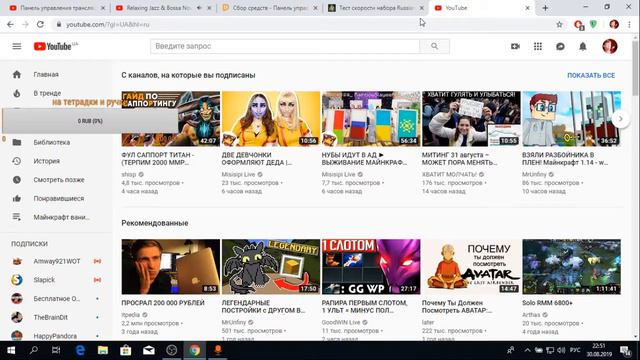640x360 pixels.
Task: Click the playlist icon beside Майнкрафт вани...
Action: coord(17,217)
